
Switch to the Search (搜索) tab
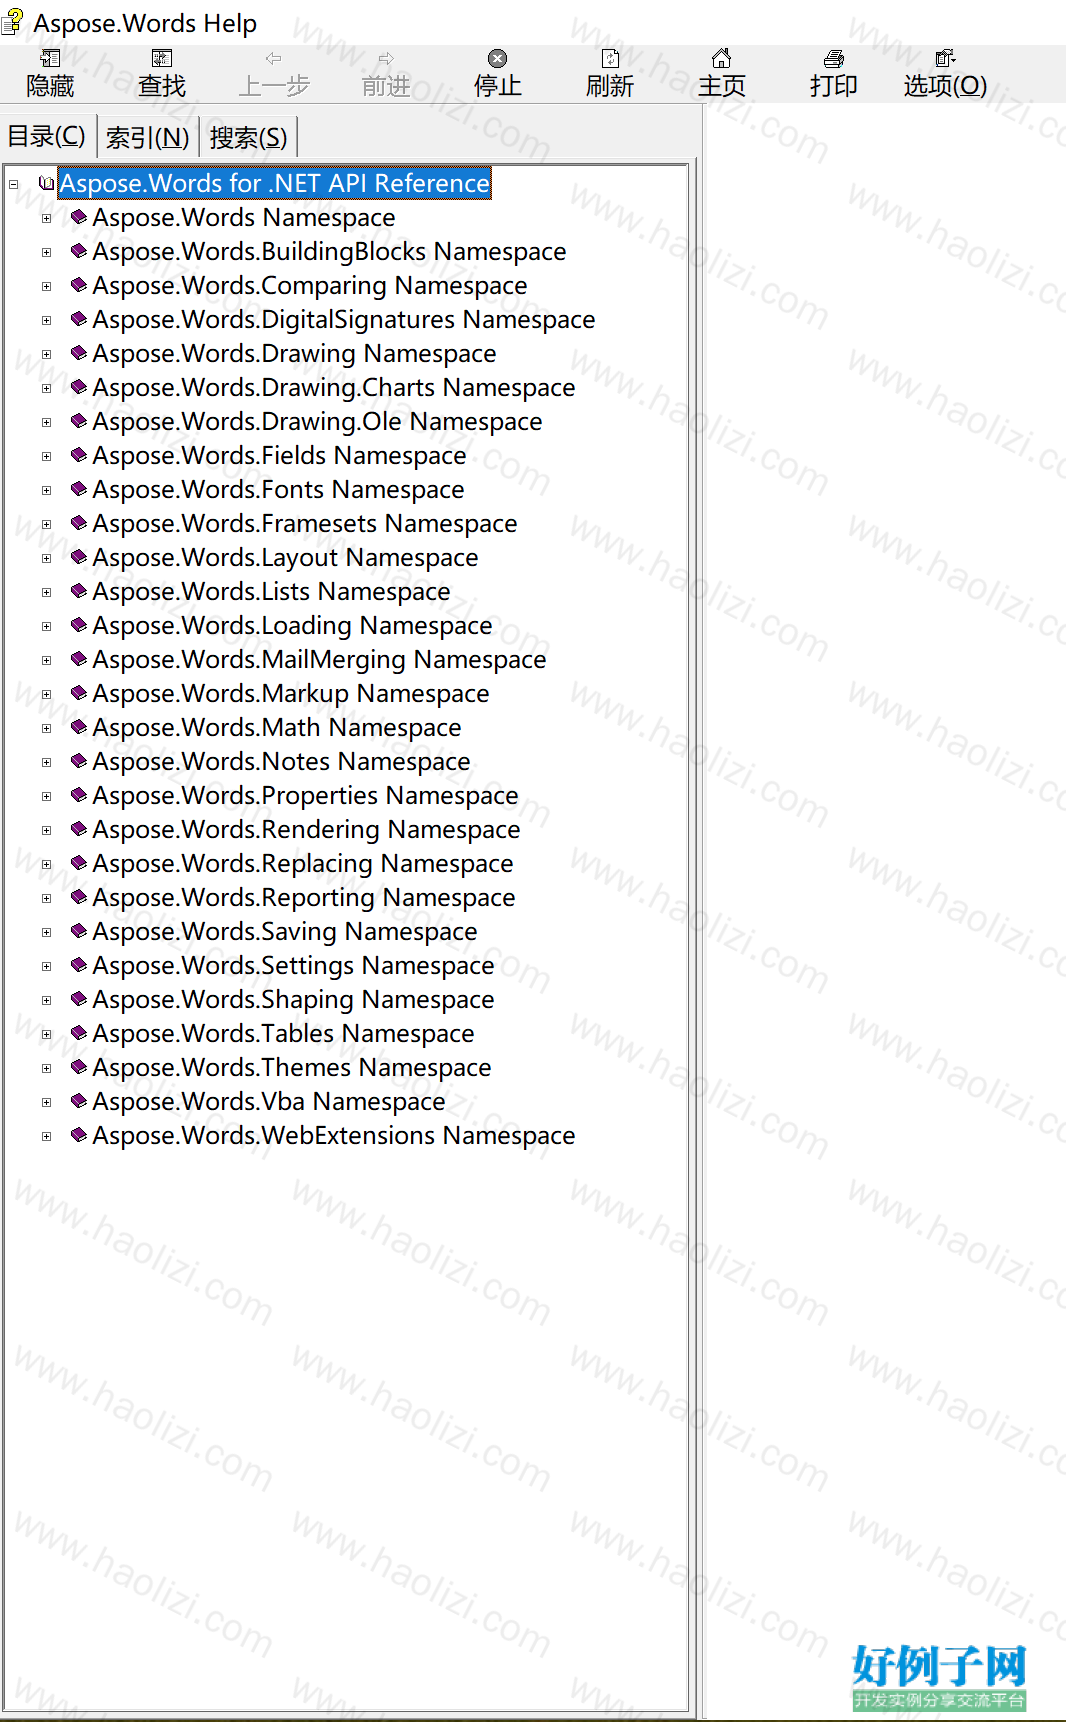pos(249,137)
